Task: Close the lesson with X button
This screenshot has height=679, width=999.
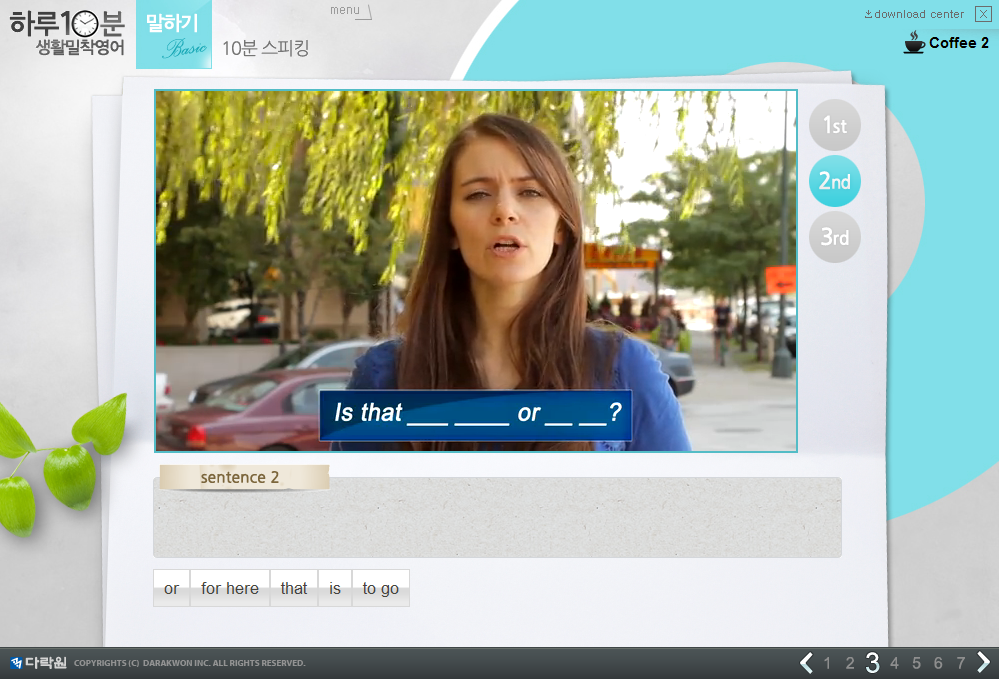Action: (x=983, y=14)
